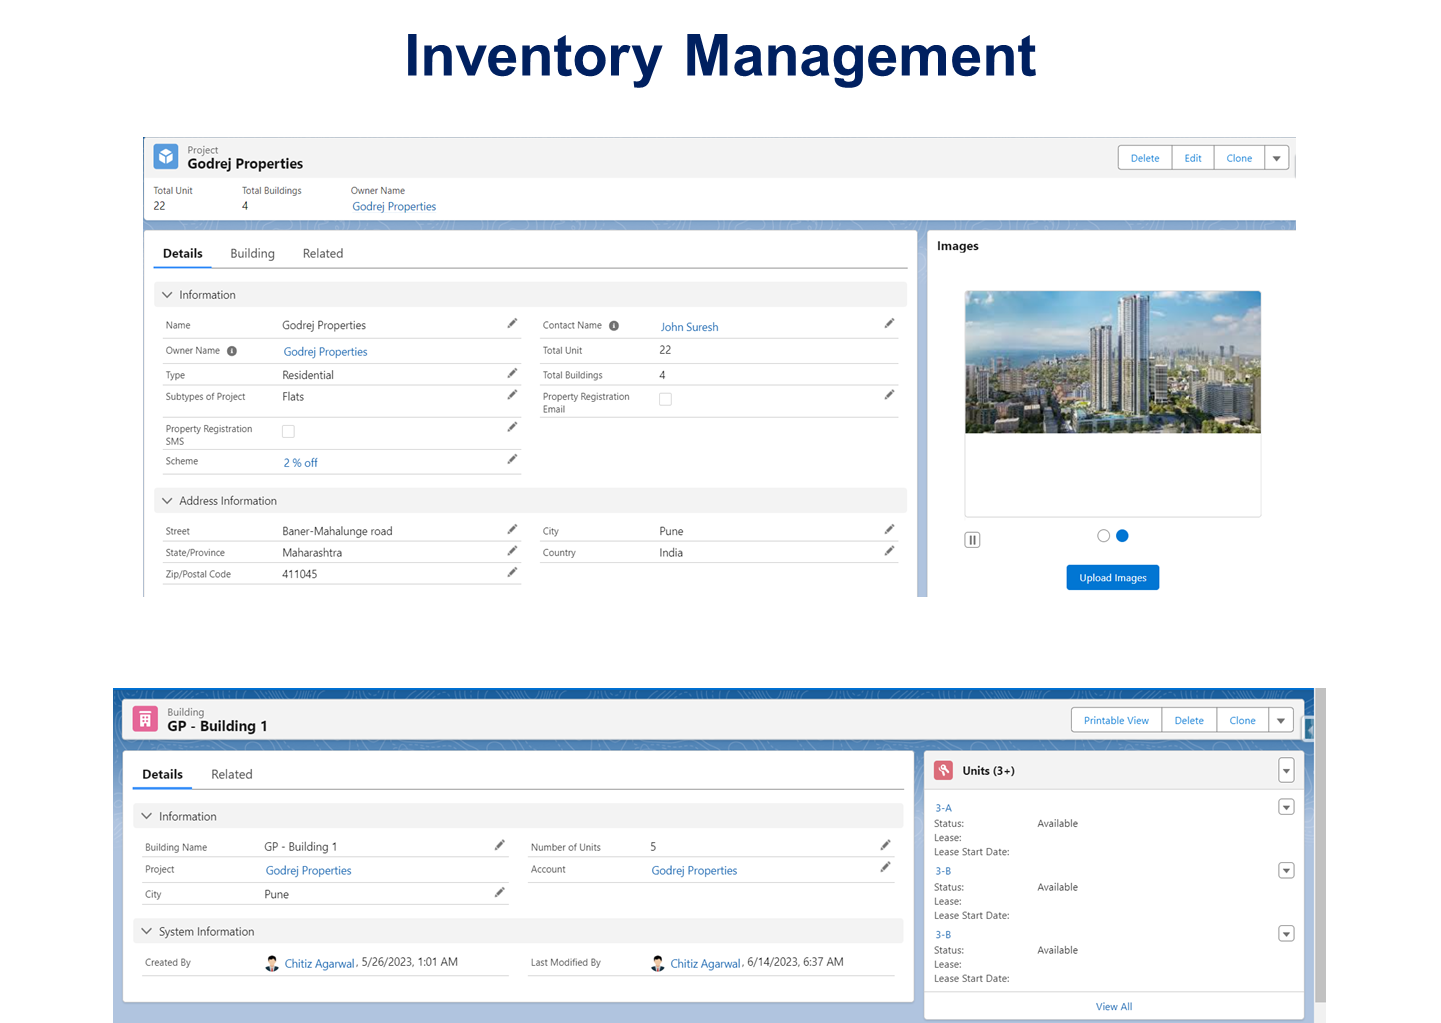Edit Number of Units pencil icon
The width and height of the screenshot is (1441, 1023).
point(885,845)
